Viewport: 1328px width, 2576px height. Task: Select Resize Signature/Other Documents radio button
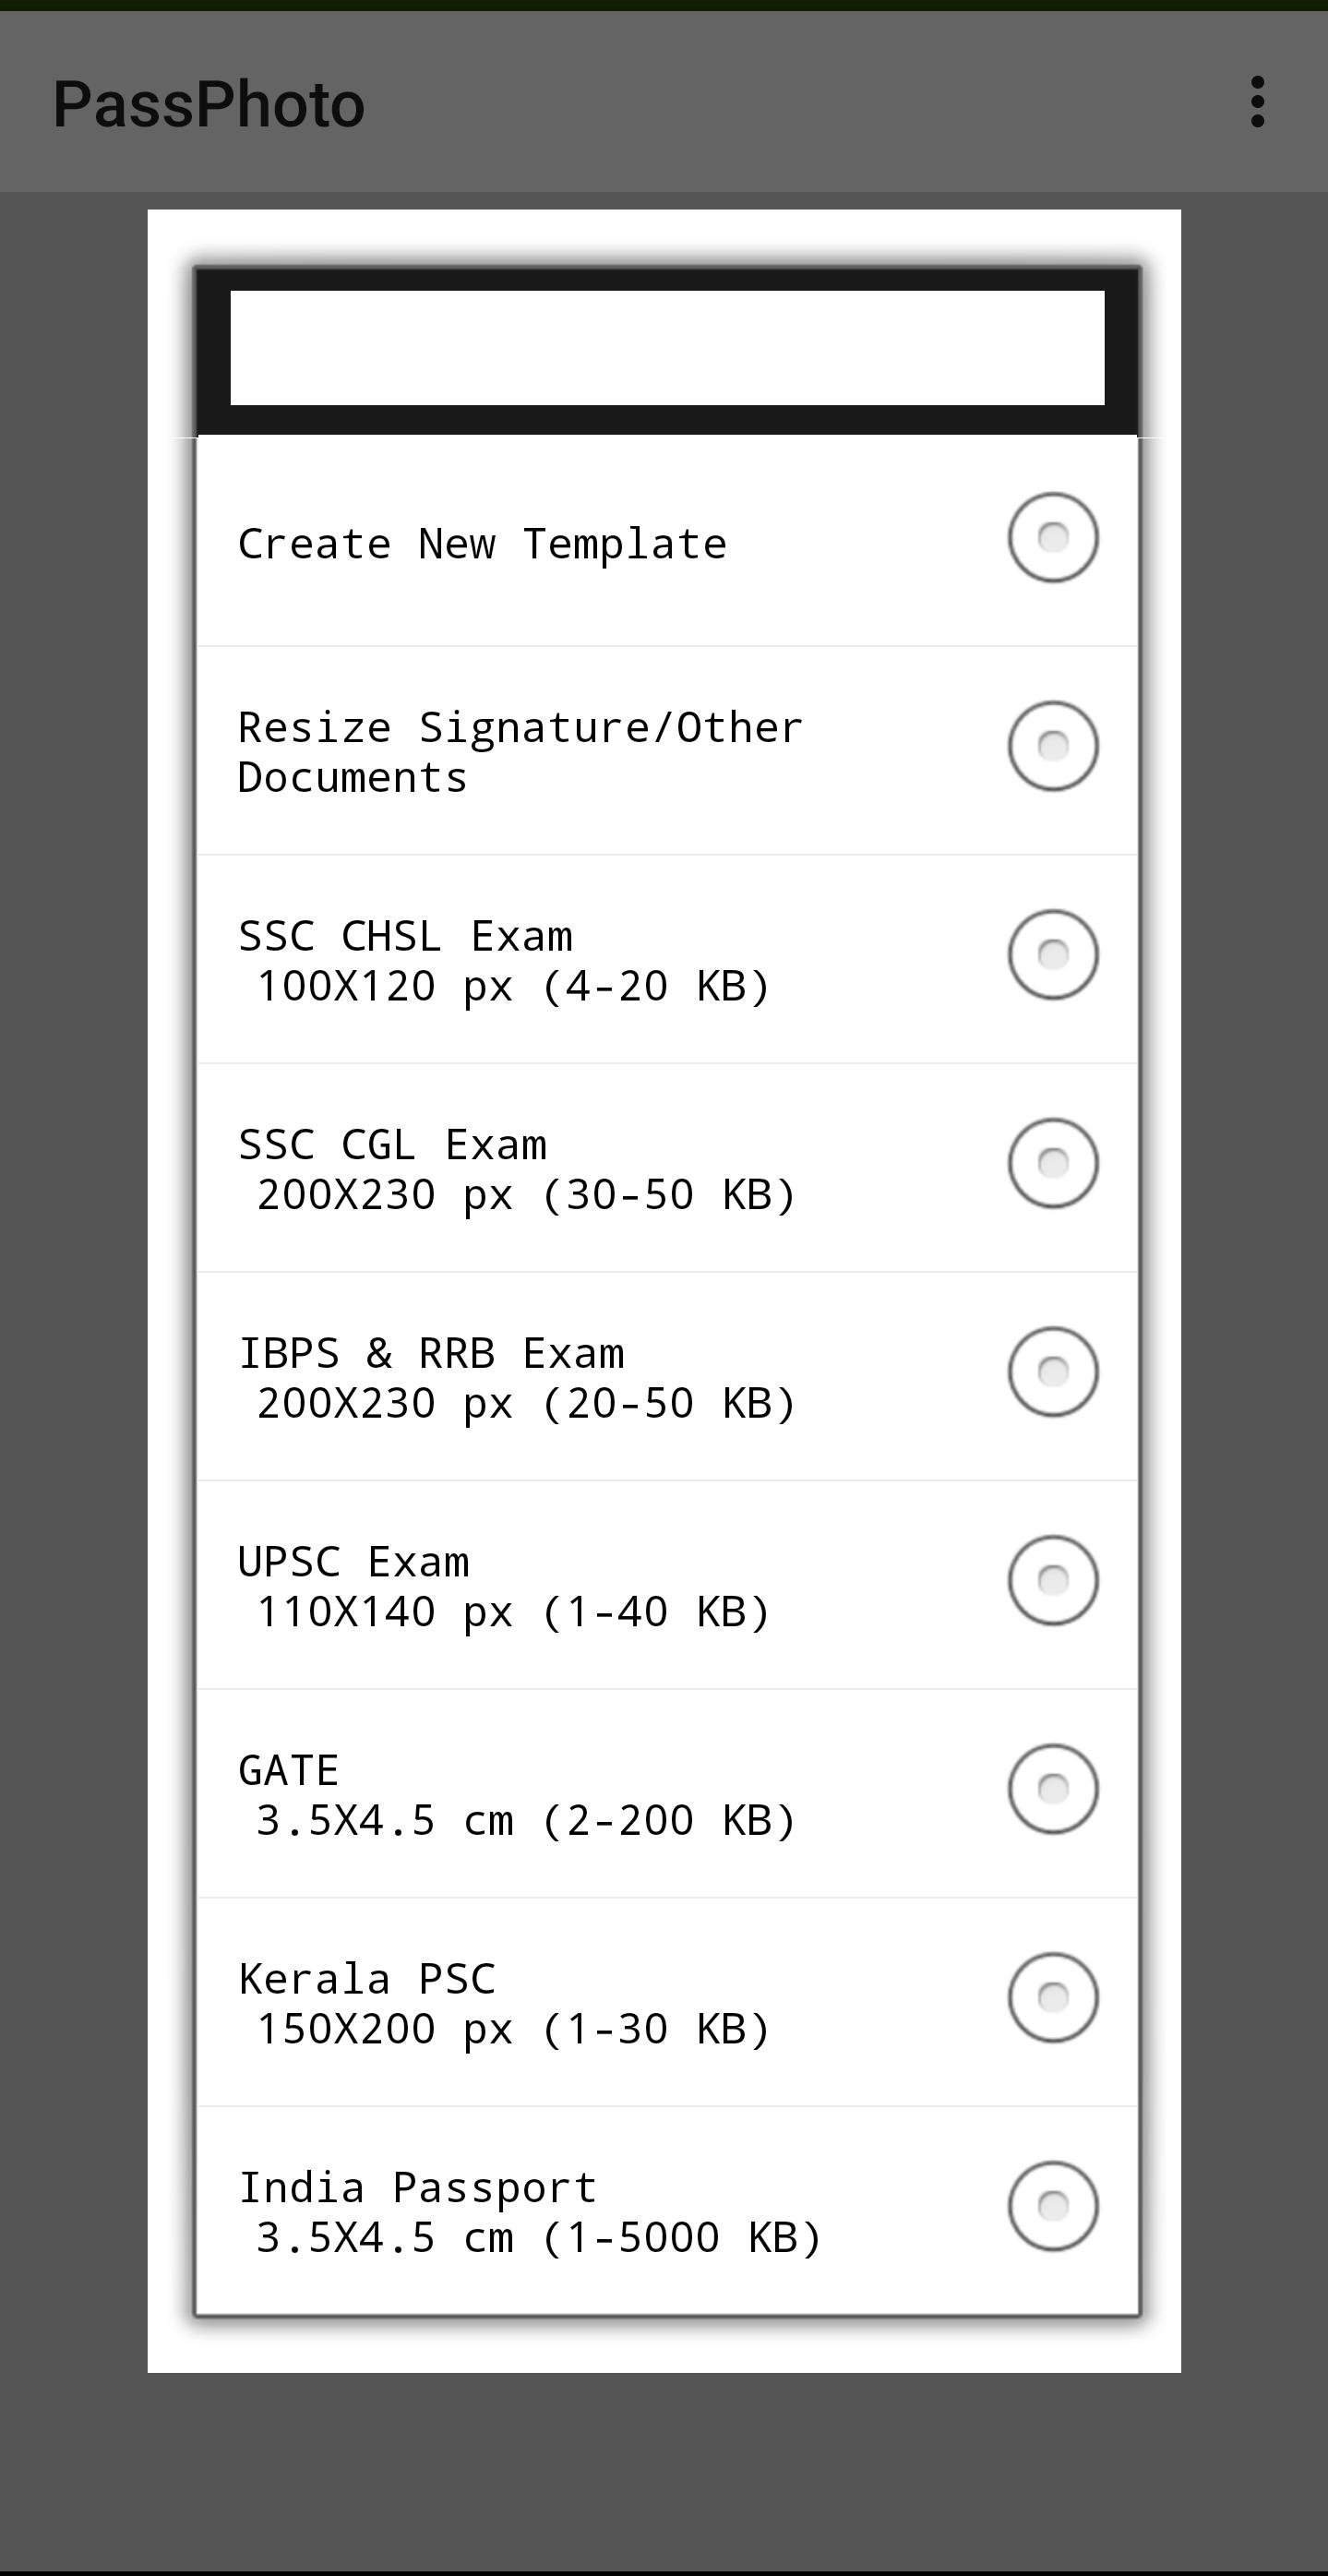pos(1052,746)
